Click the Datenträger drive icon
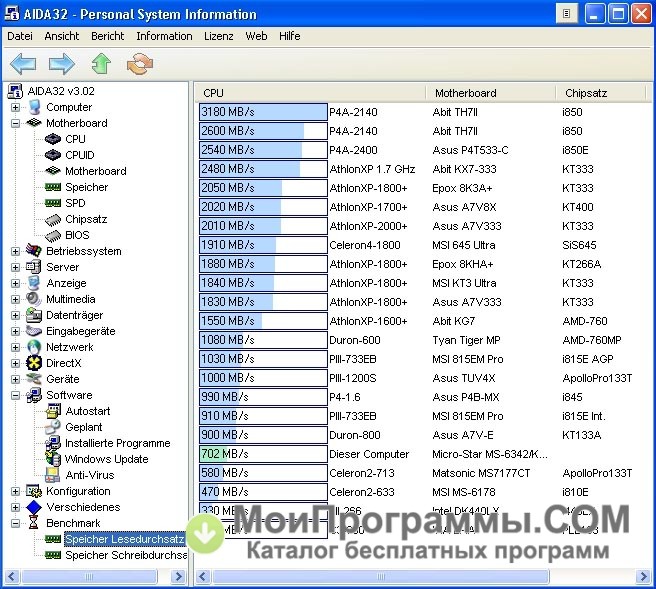656x589 pixels. (33, 315)
